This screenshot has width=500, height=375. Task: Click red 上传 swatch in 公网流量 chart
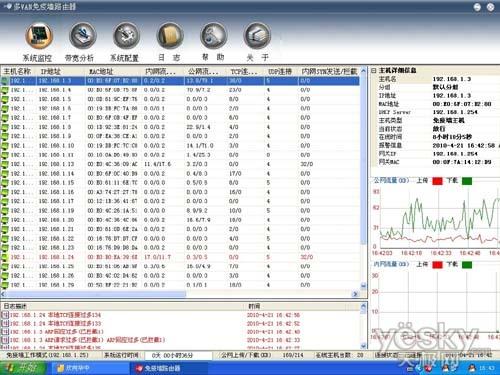(x=437, y=181)
